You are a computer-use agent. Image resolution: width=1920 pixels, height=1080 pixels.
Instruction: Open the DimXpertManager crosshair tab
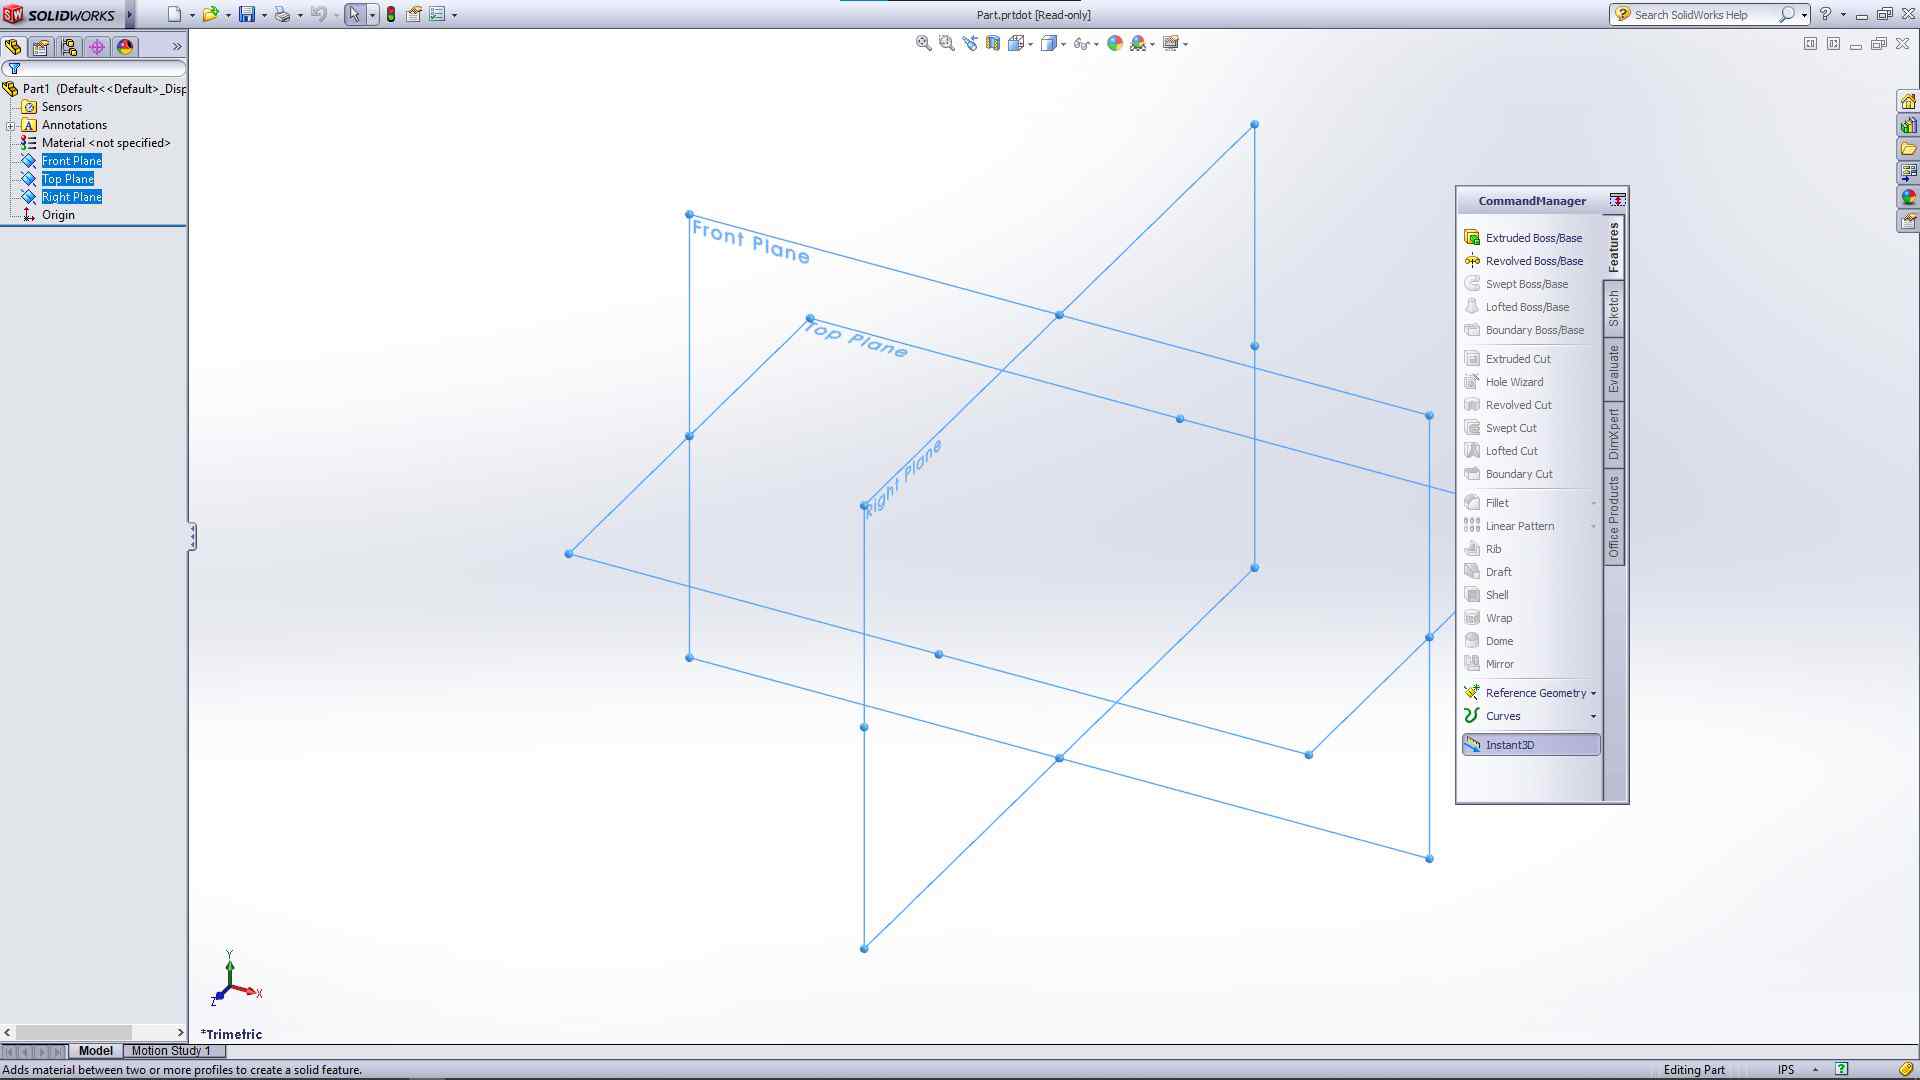(97, 47)
